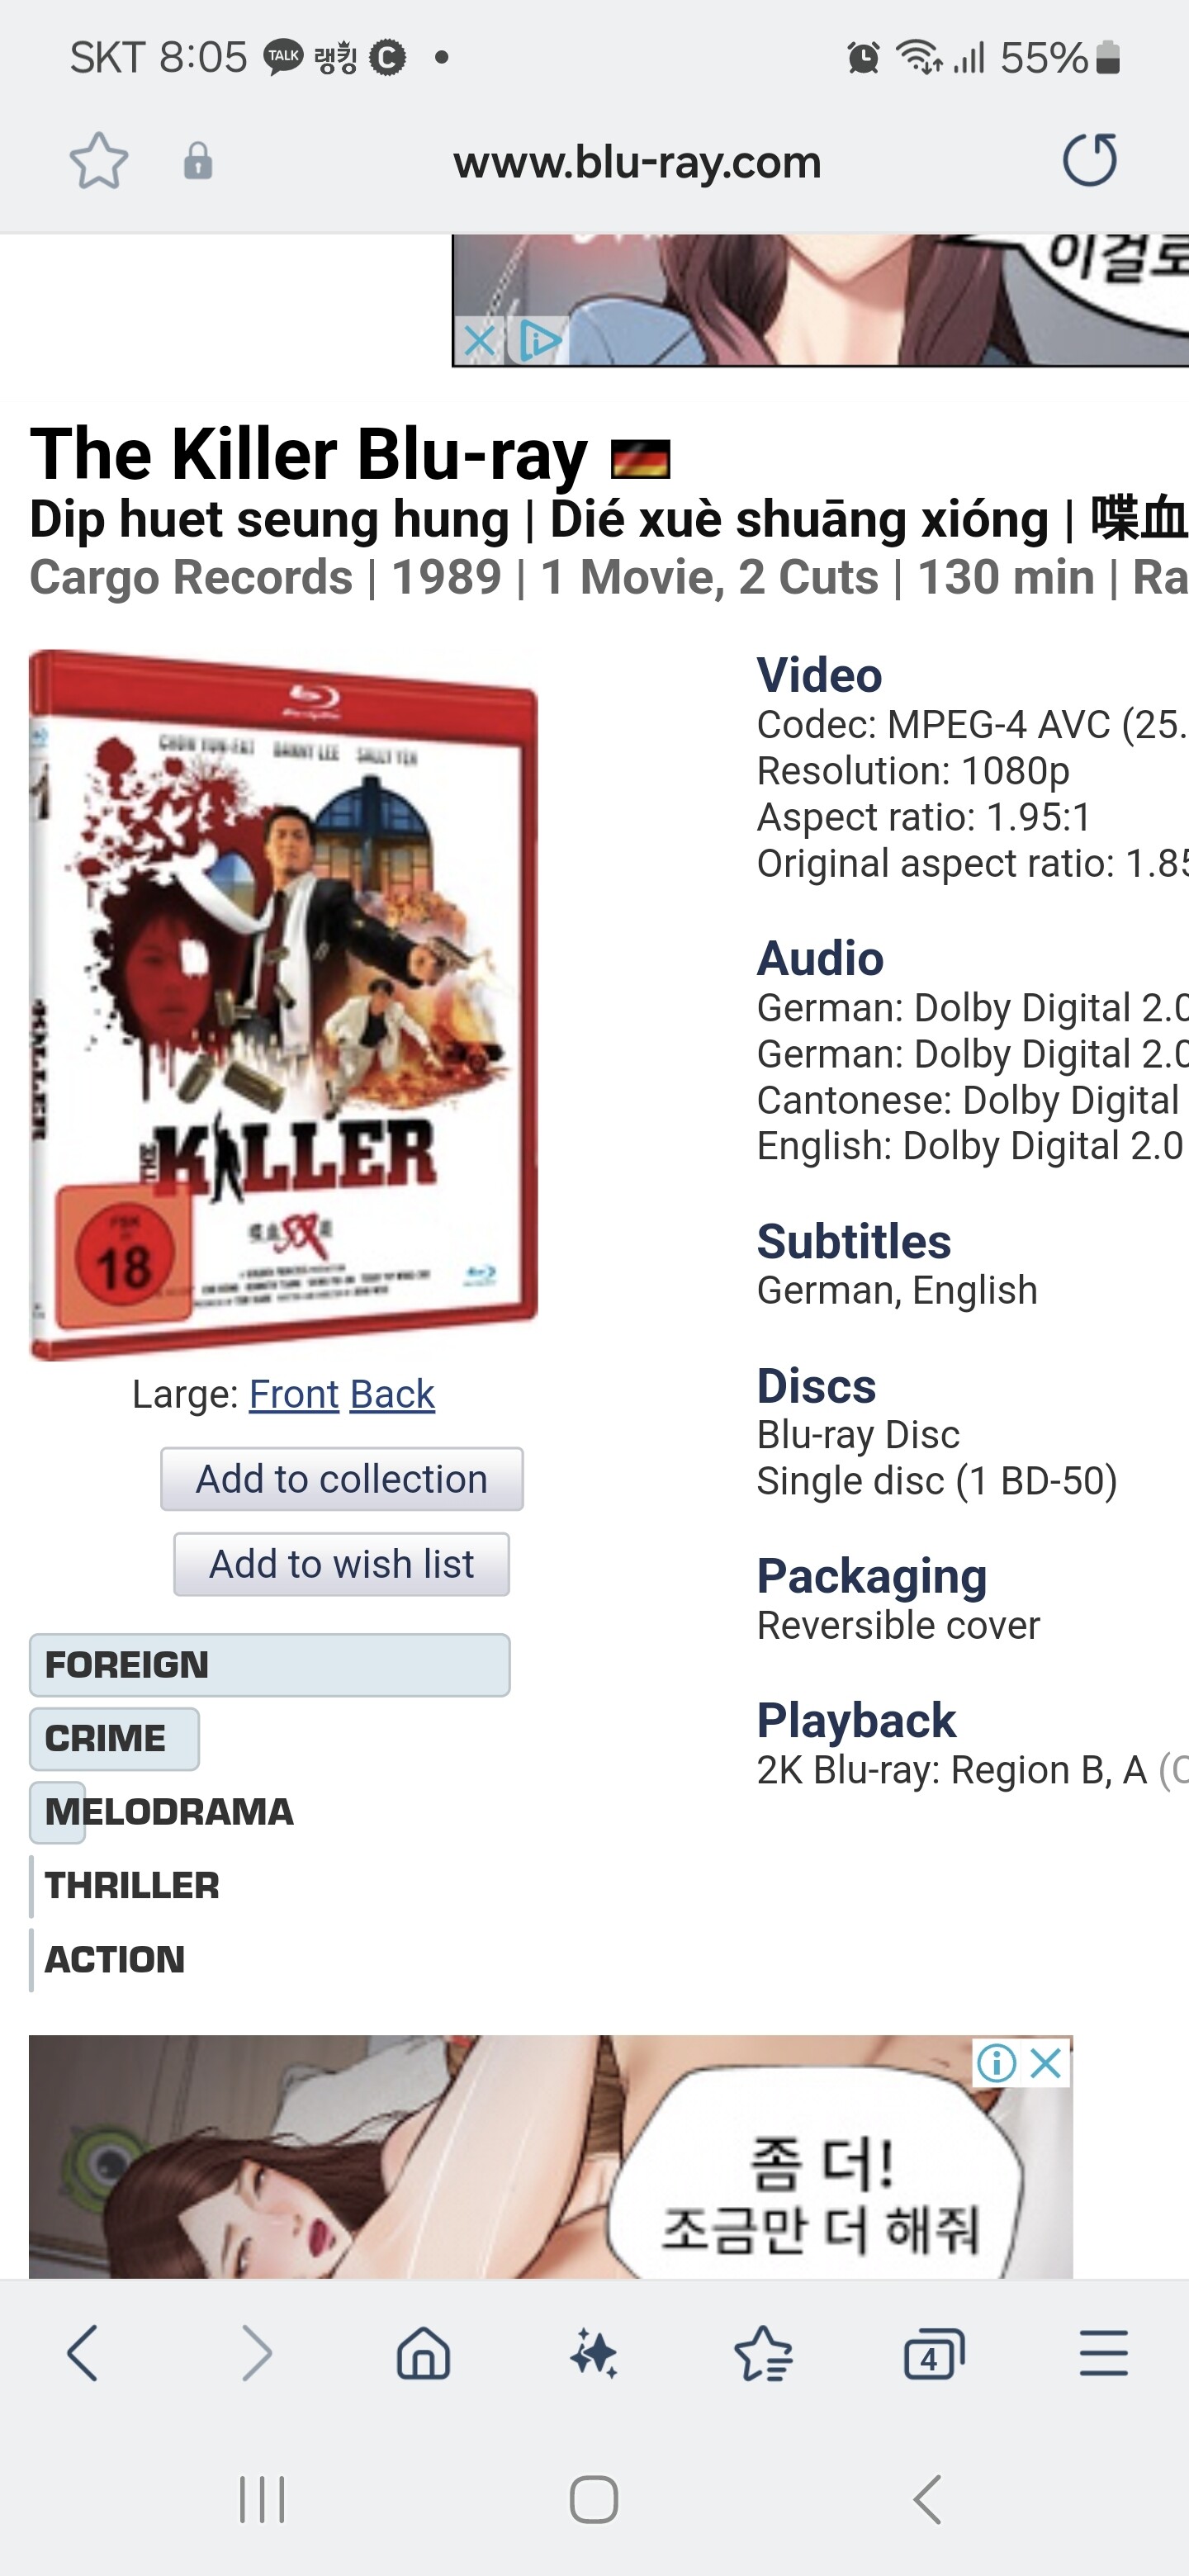
Task: Open the bookmarks list star icon
Action: [764, 2353]
